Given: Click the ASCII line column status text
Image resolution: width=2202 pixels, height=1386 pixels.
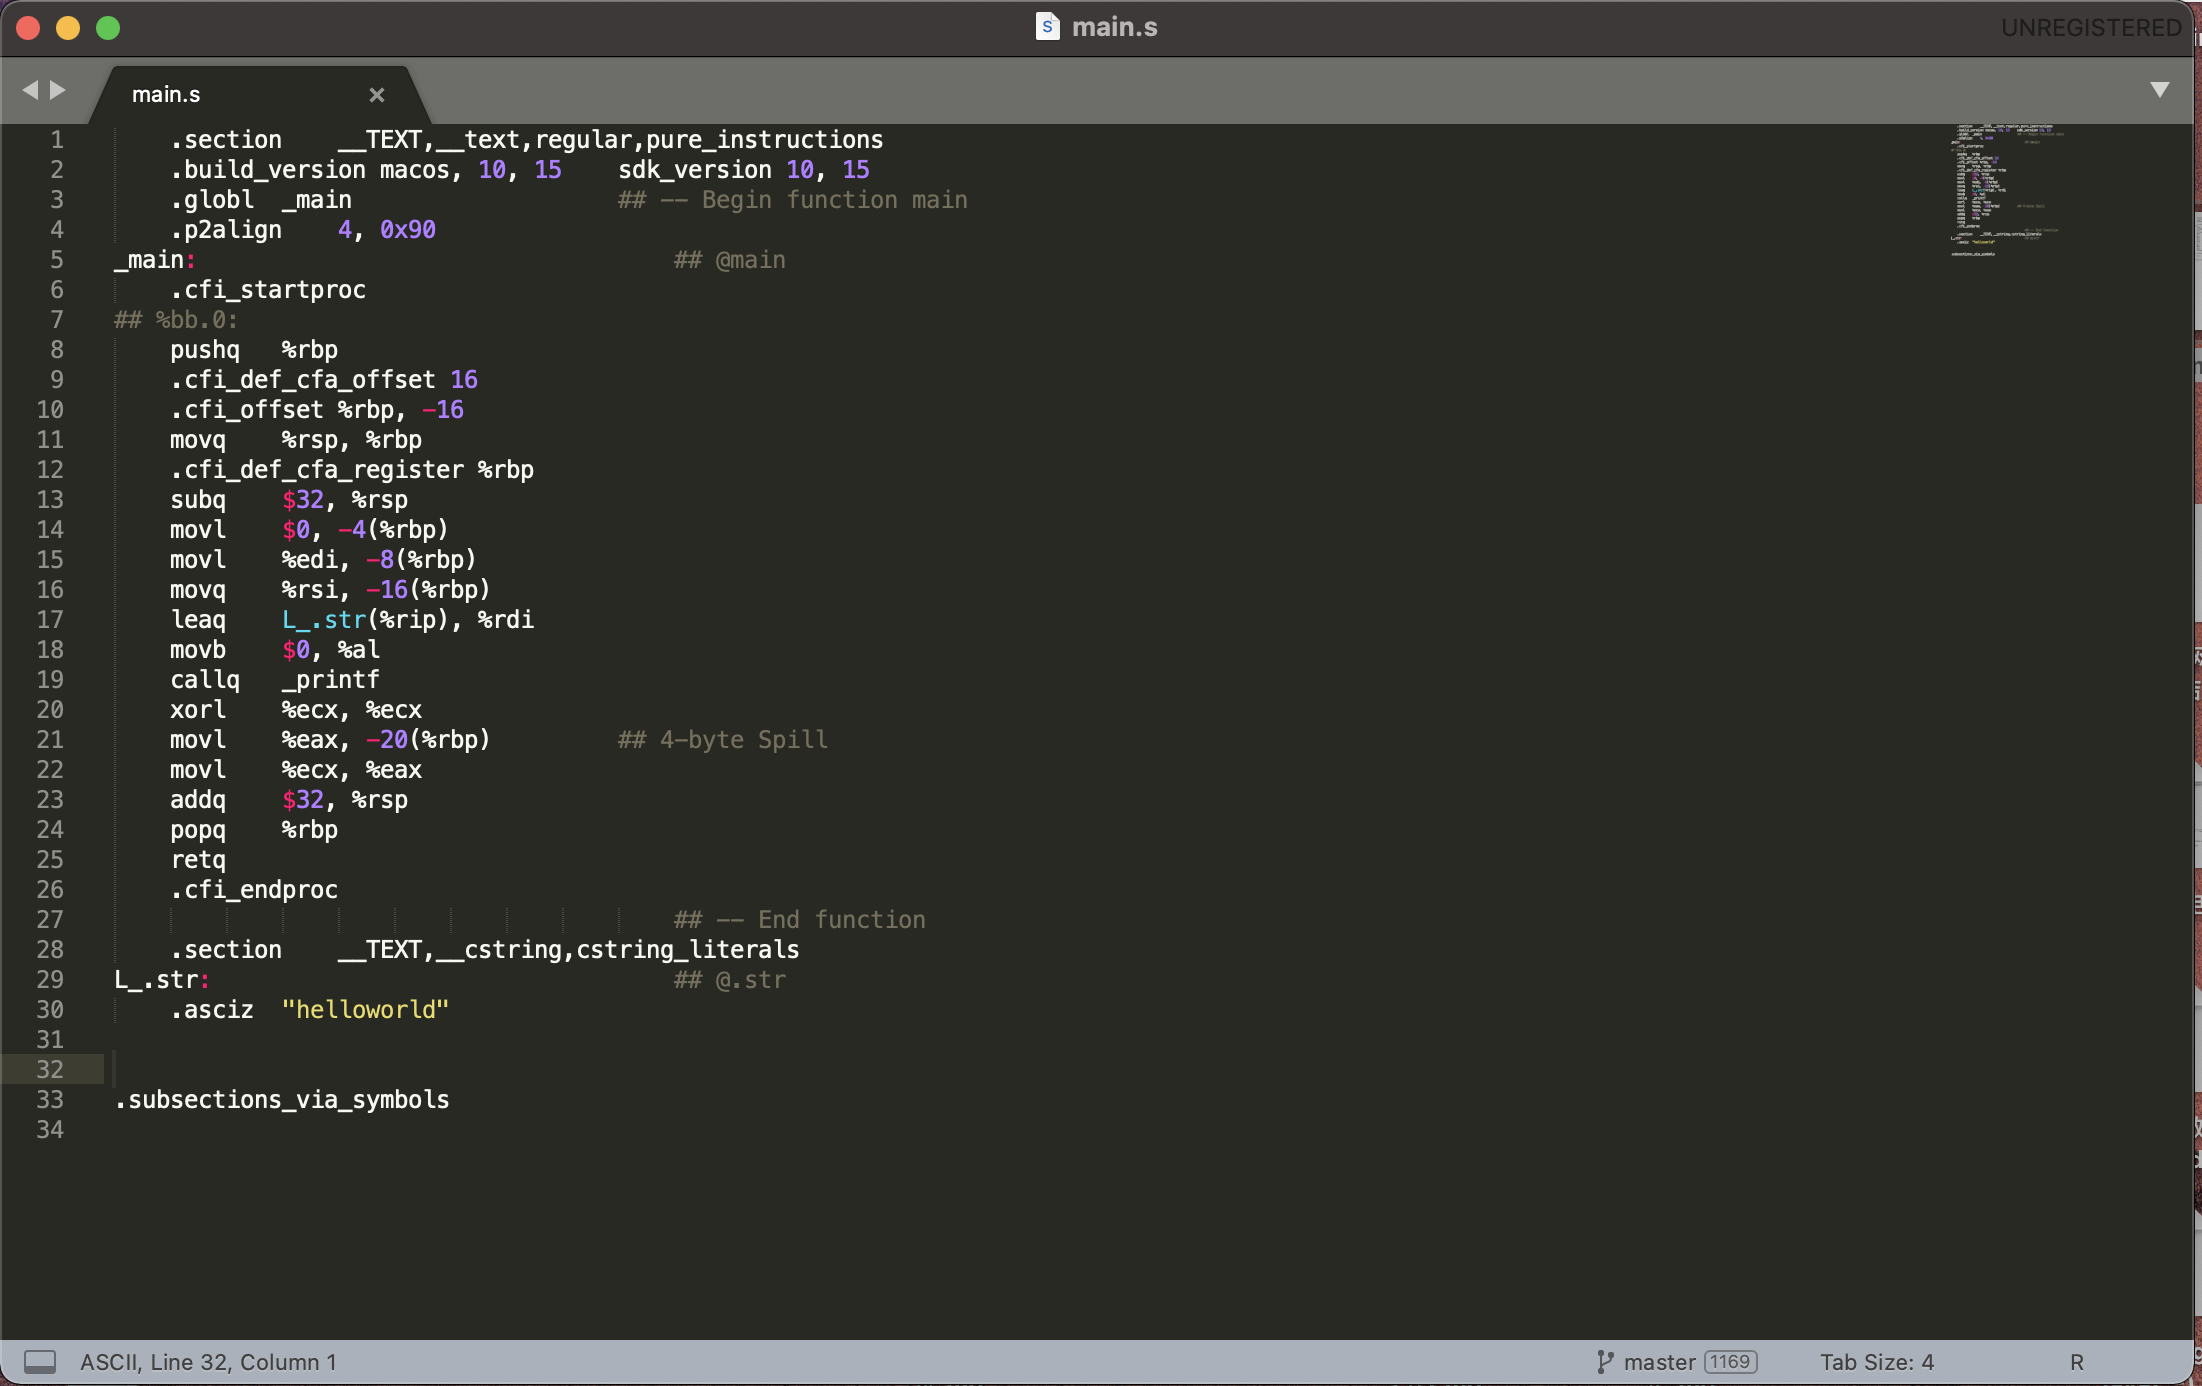Looking at the screenshot, I should tap(208, 1362).
